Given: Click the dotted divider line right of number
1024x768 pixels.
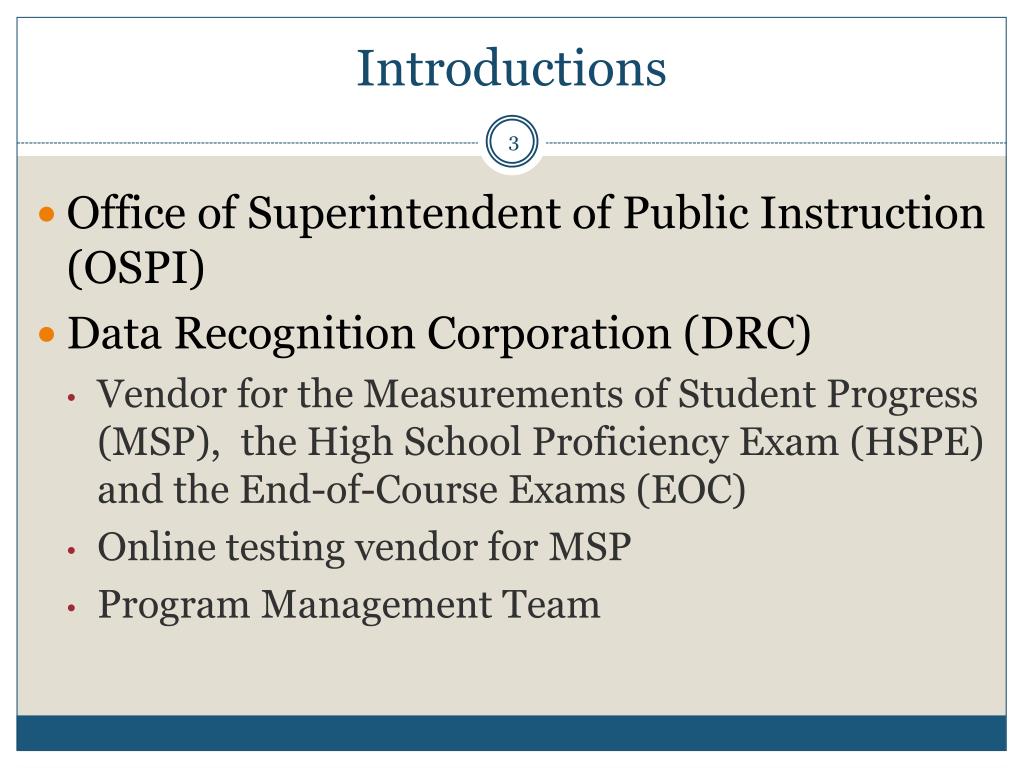Looking at the screenshot, I should pos(776,142).
